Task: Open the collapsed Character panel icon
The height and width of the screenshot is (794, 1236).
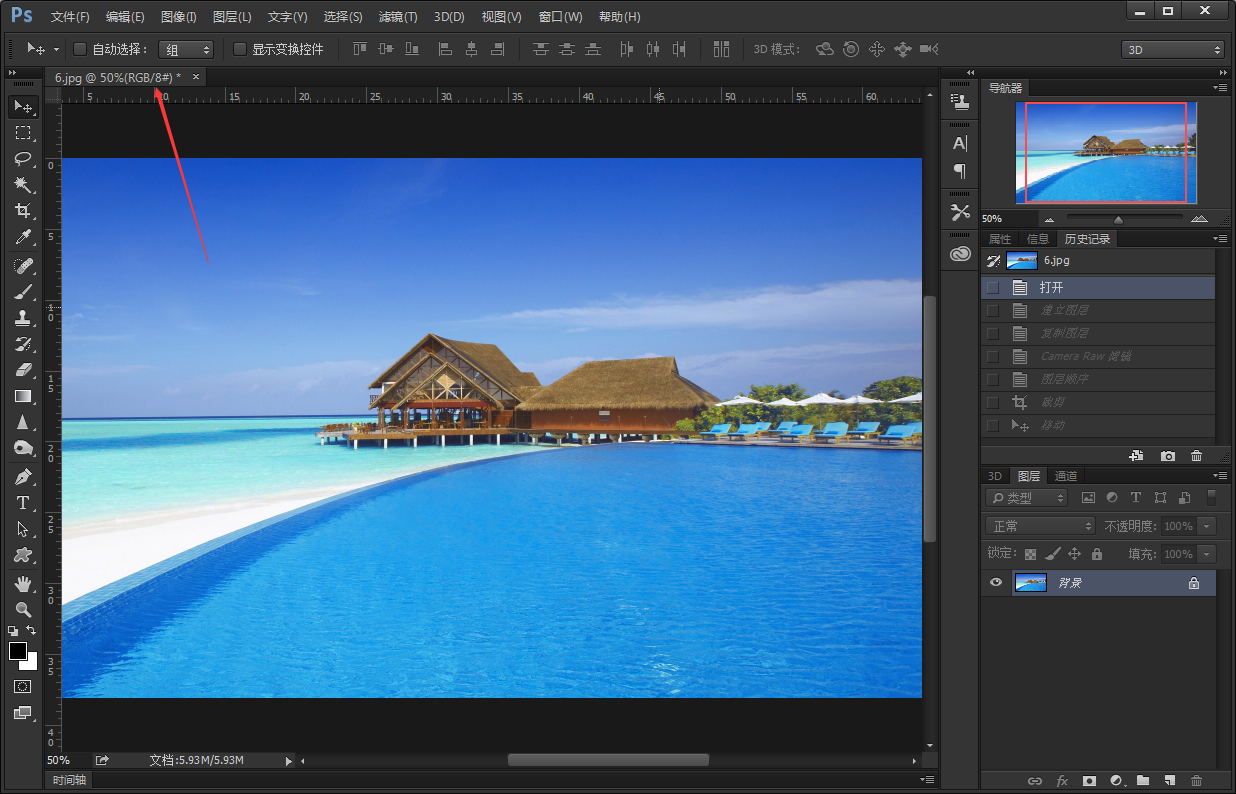Action: coord(960,143)
